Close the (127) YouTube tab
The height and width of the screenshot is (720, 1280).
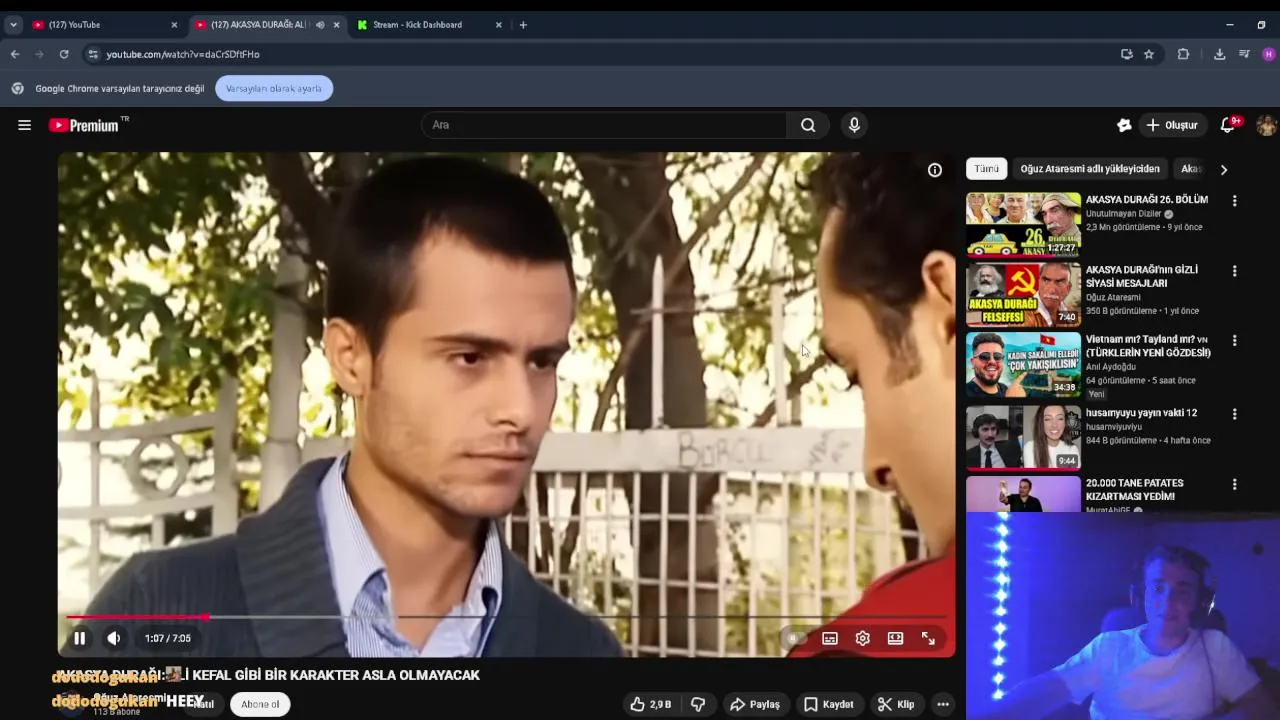(174, 25)
